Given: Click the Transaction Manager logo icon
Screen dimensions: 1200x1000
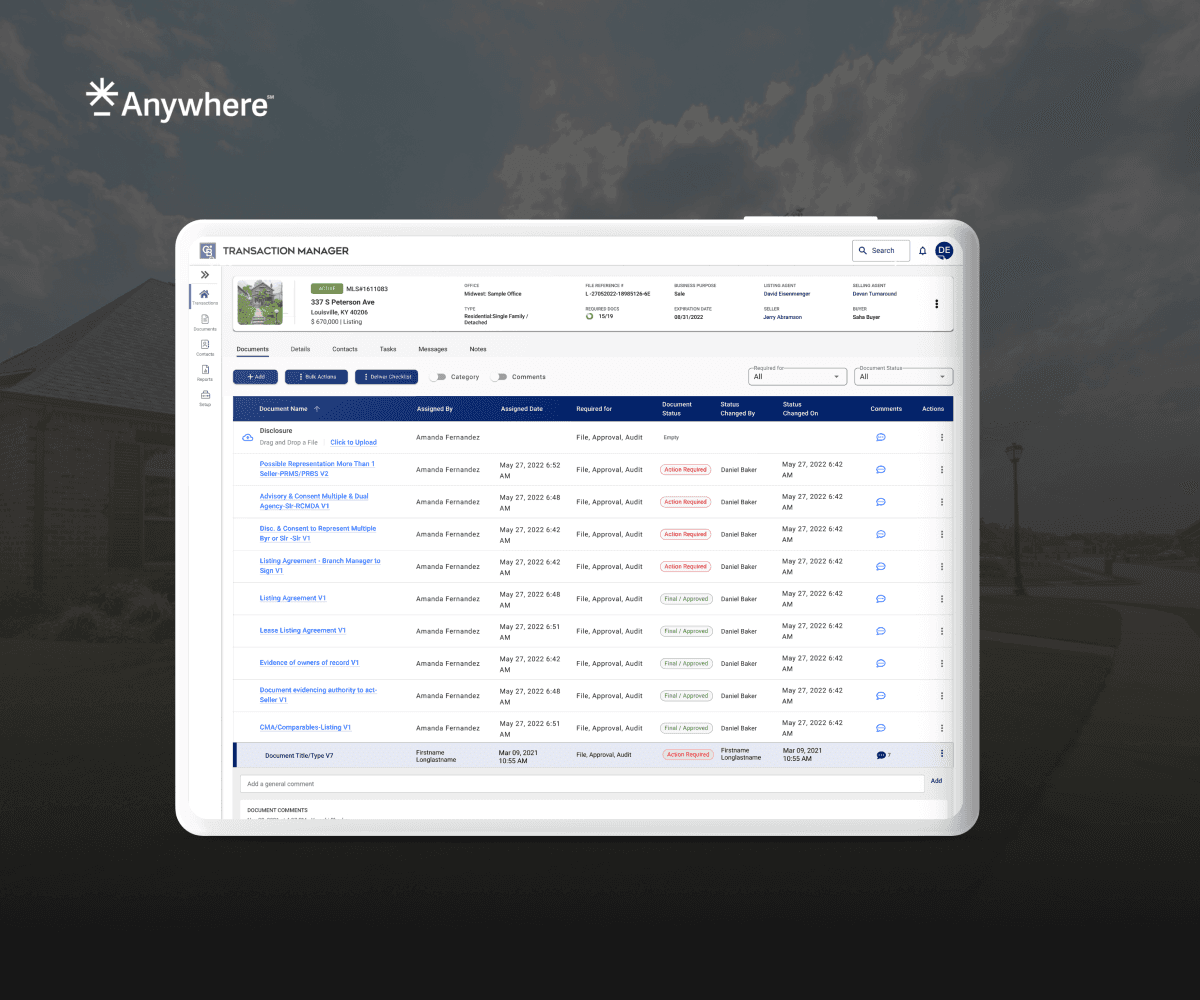Looking at the screenshot, I should coord(208,251).
